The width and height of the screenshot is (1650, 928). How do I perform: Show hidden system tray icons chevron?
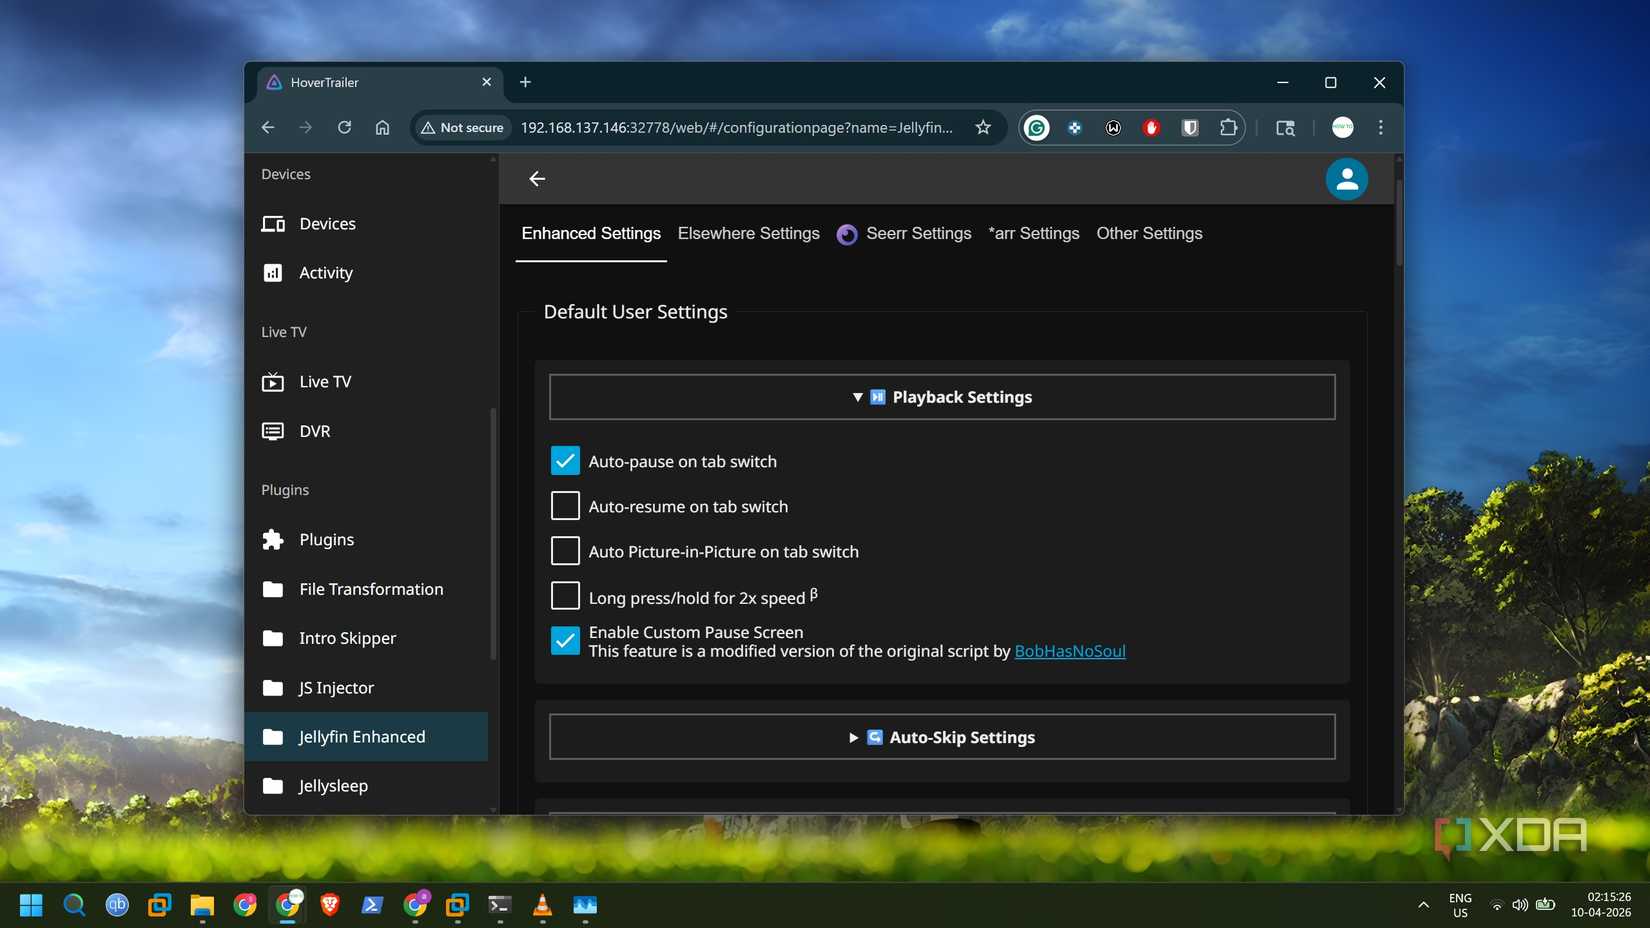point(1423,905)
